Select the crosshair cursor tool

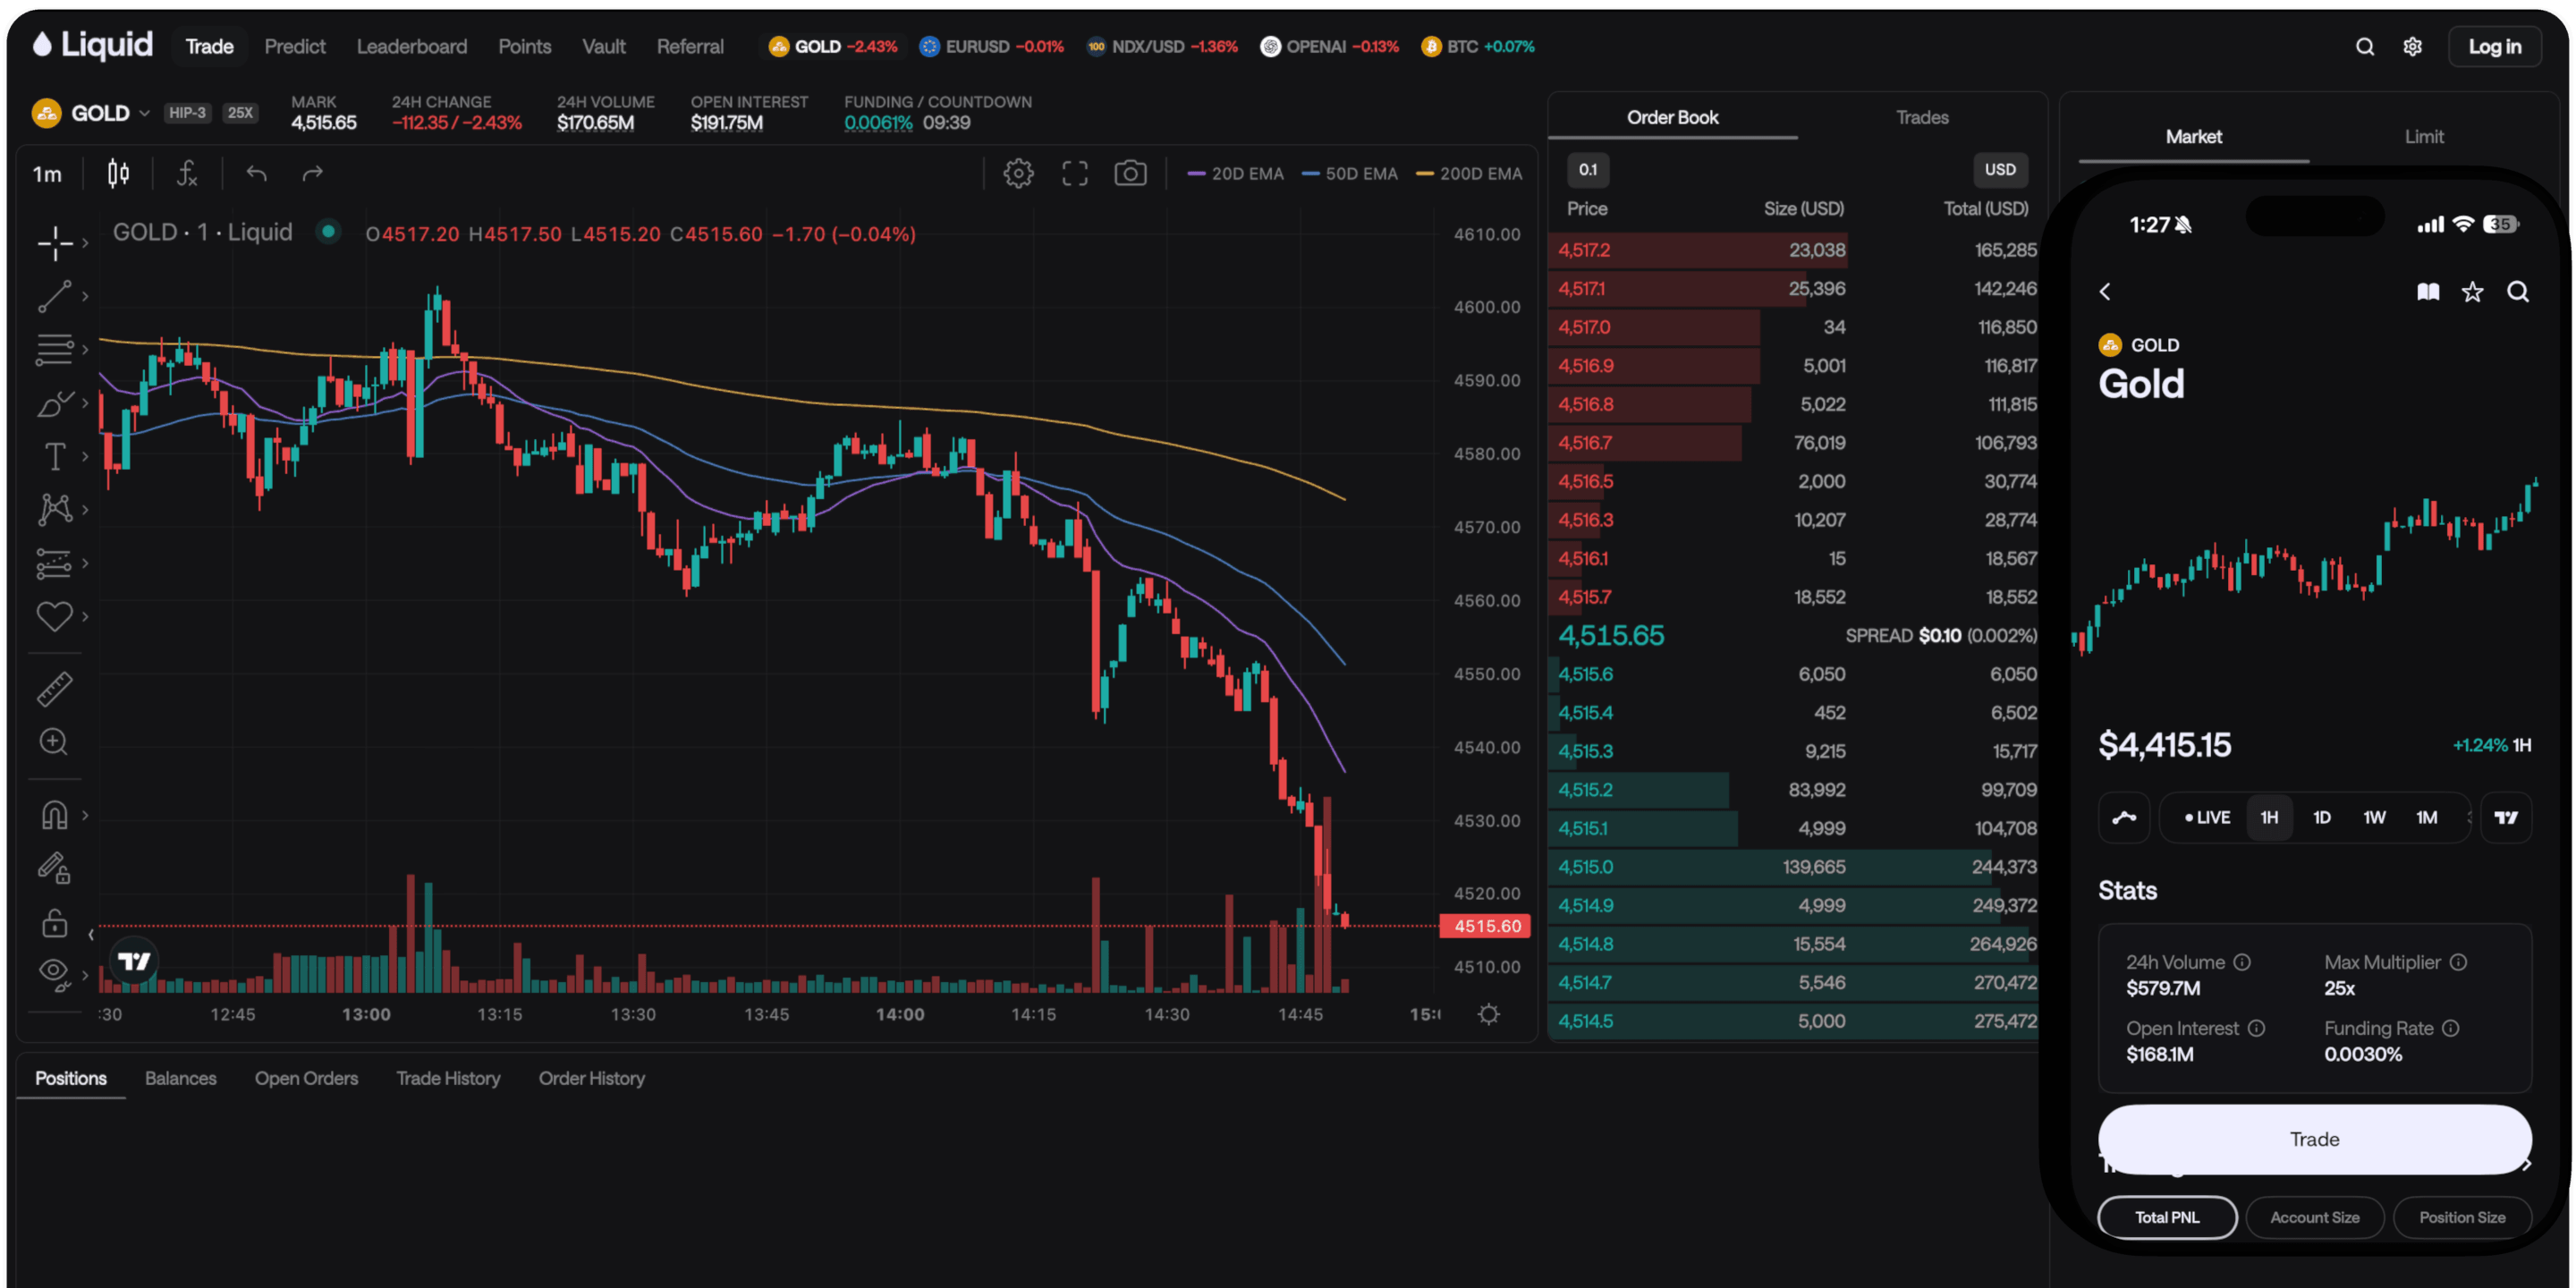(x=55, y=243)
